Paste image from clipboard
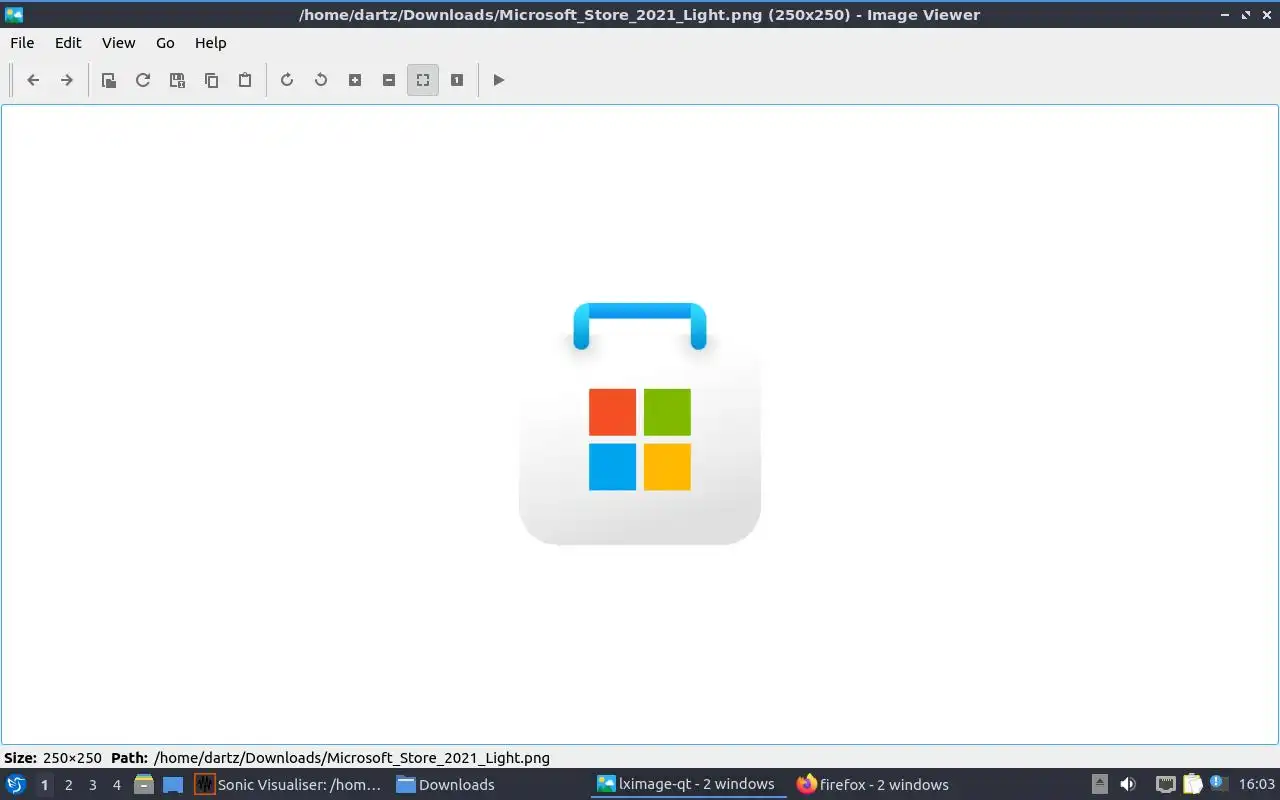This screenshot has height=800, width=1280. (x=245, y=80)
